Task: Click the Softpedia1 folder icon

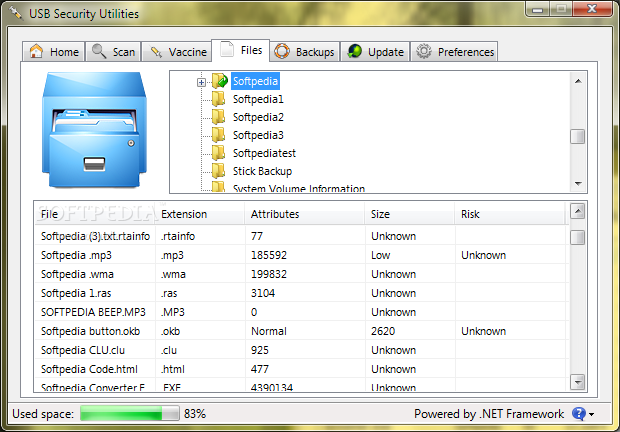Action: (x=218, y=99)
